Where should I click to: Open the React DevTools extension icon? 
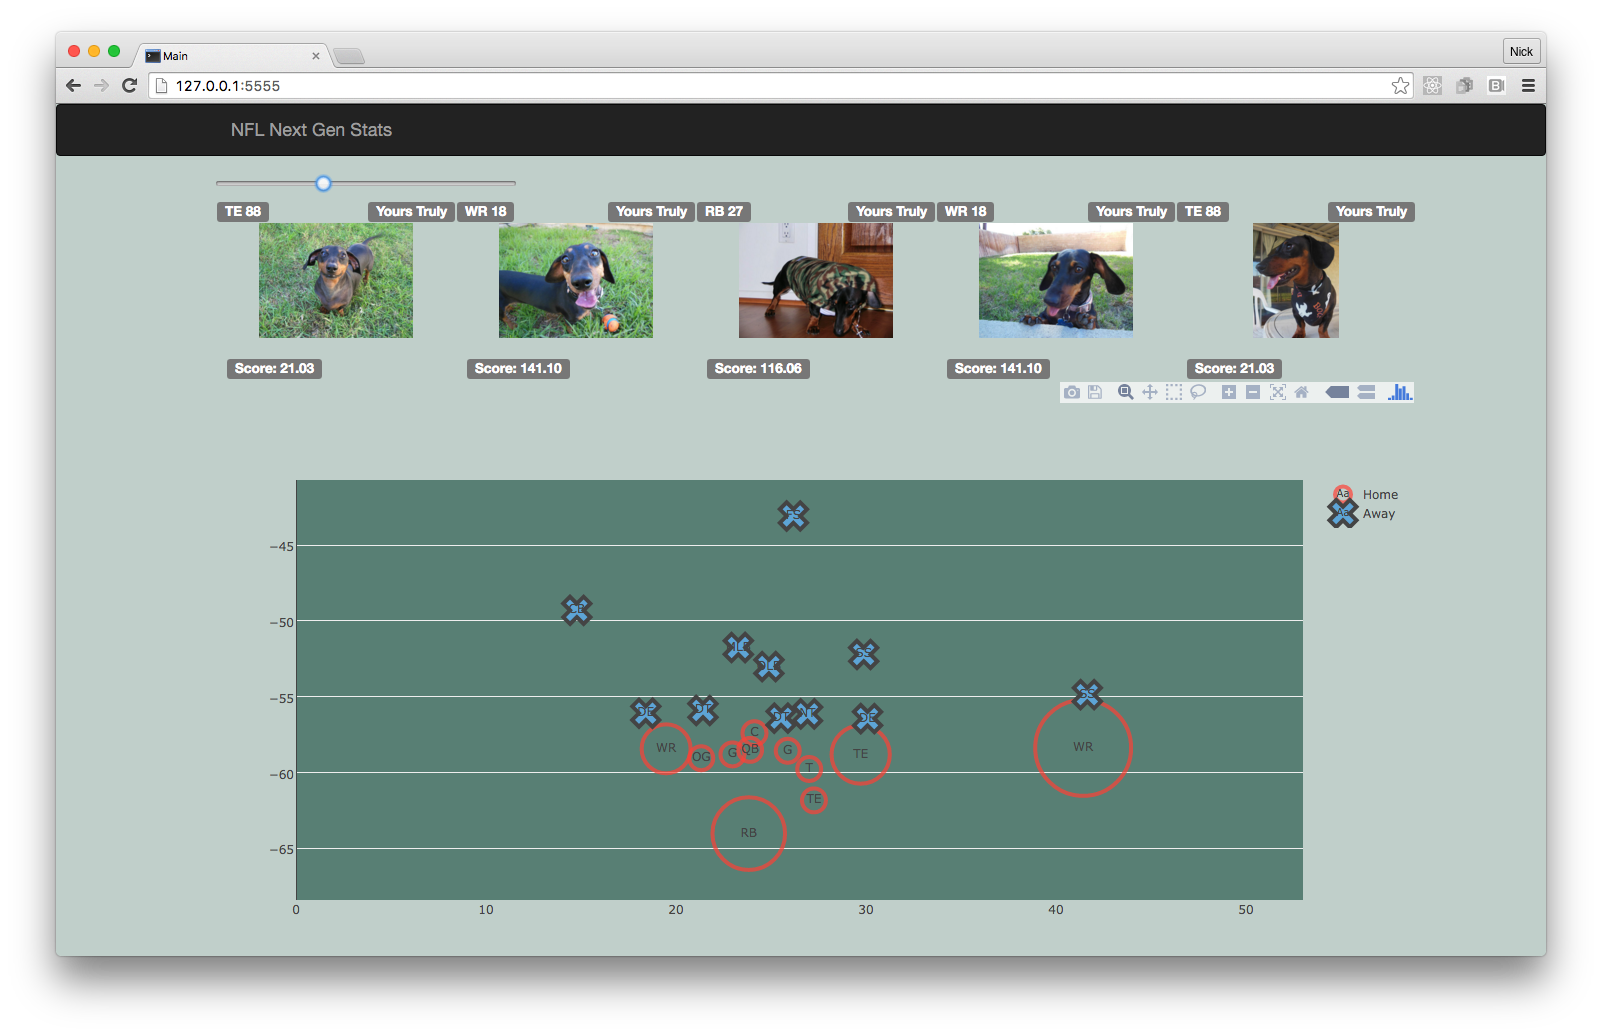tap(1433, 86)
